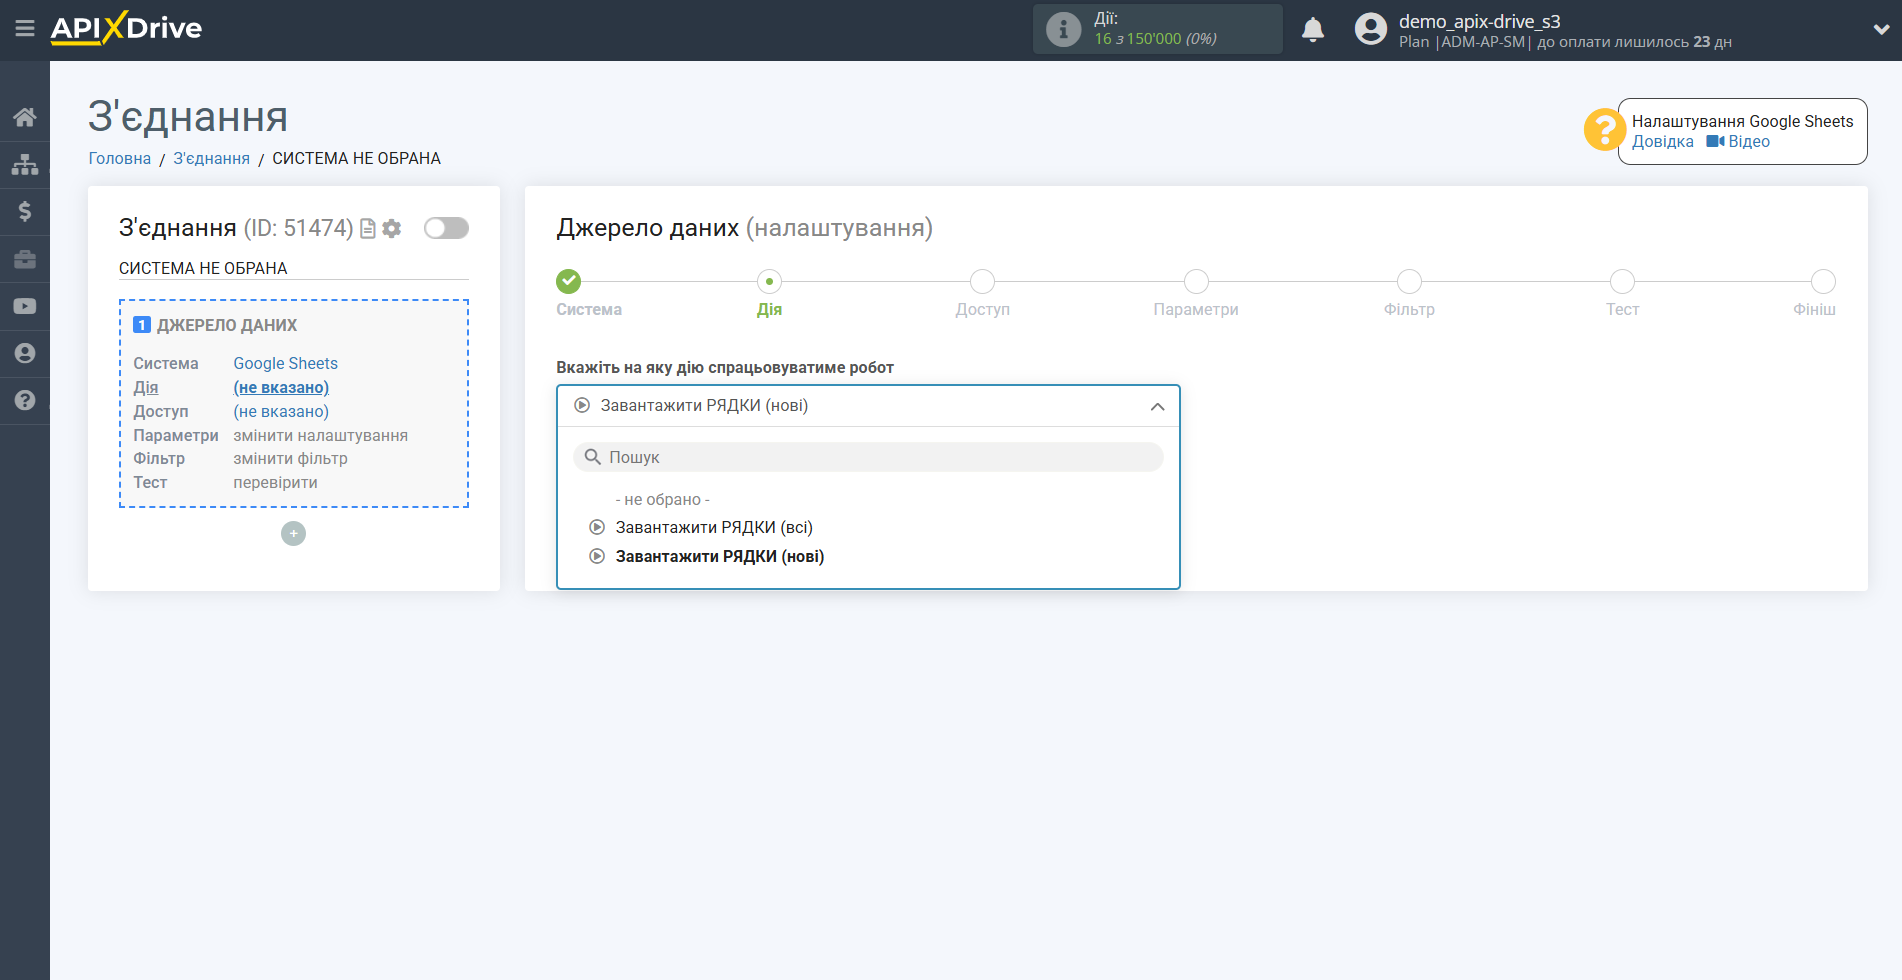Choose the '- не обрано -' option
The height and width of the screenshot is (980, 1902).
[662, 499]
